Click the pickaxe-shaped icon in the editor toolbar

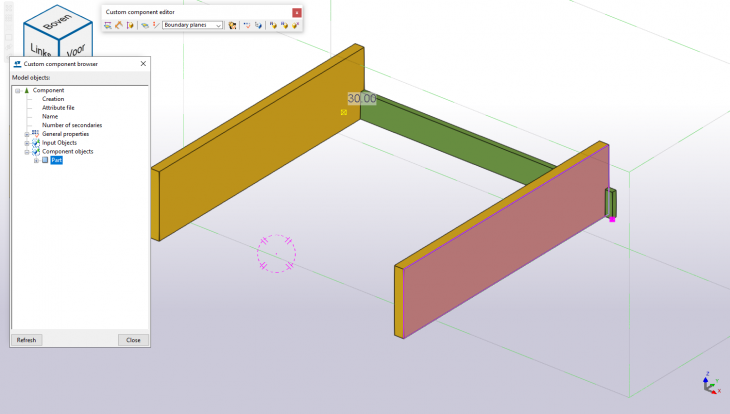119,25
